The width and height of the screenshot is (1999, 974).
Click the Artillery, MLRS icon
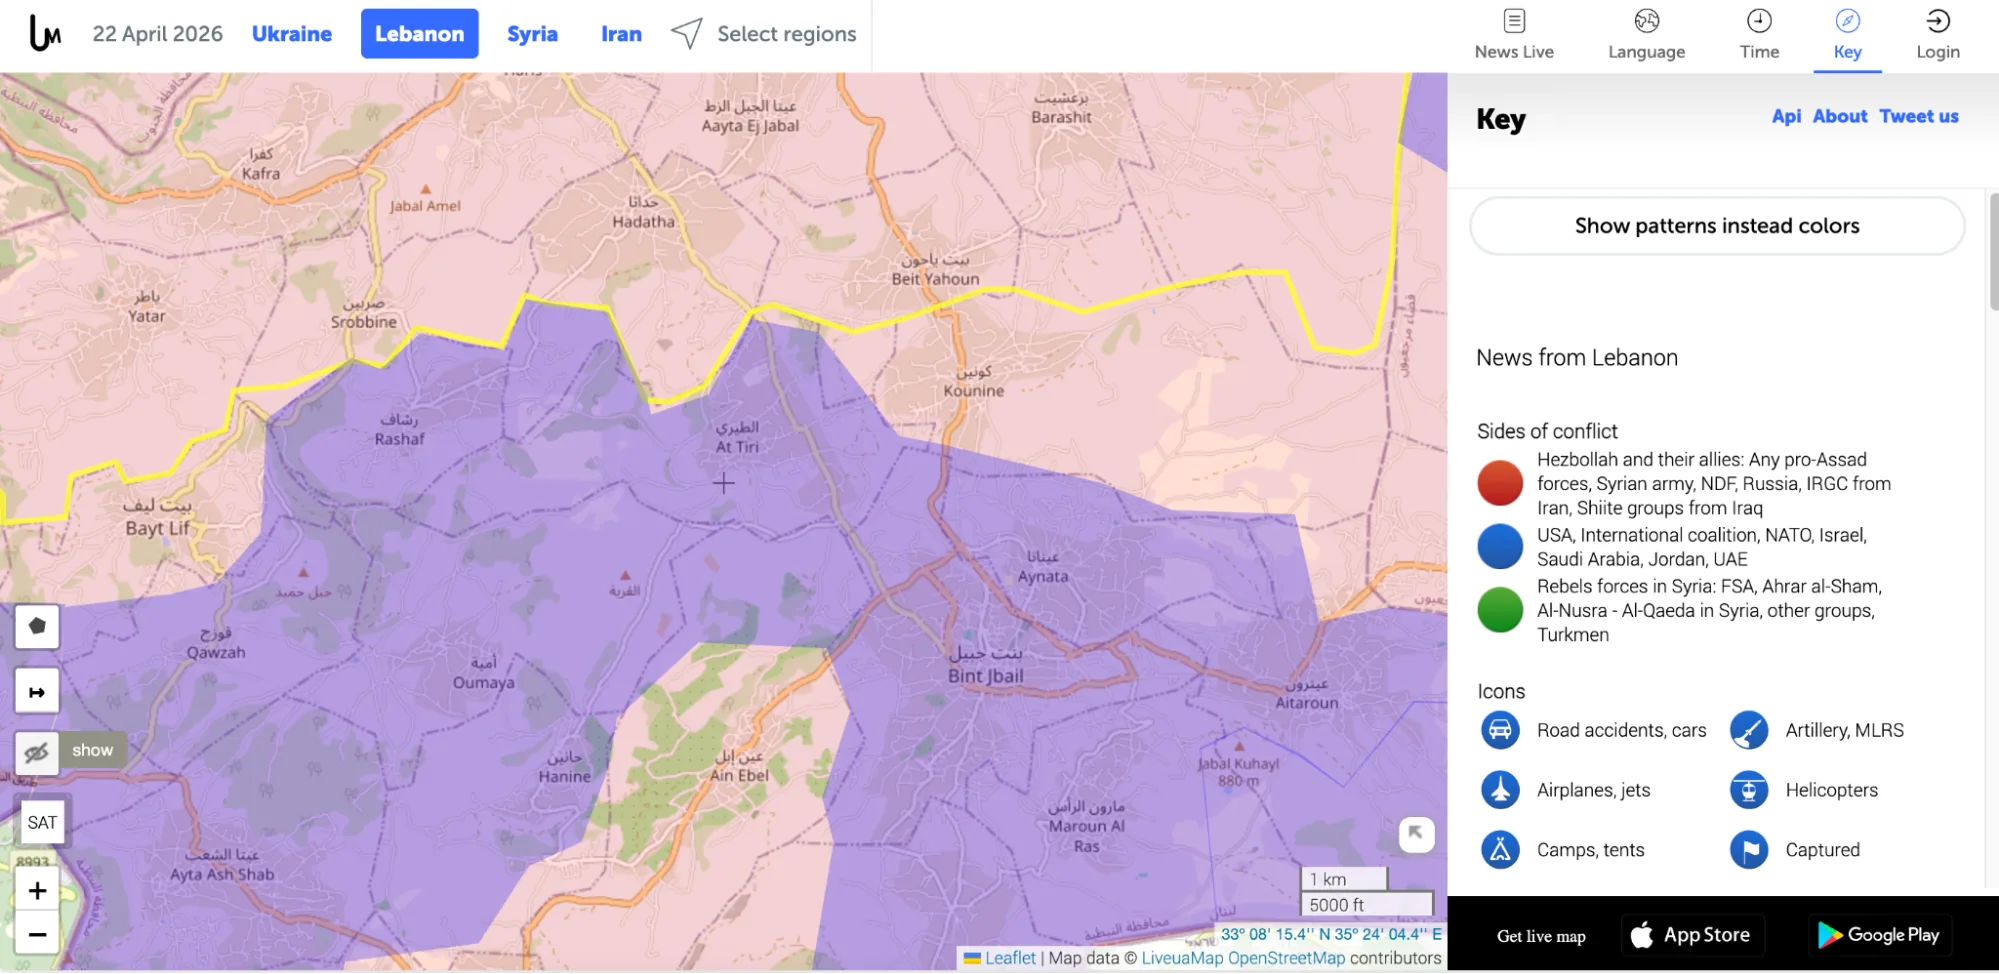[x=1749, y=730]
